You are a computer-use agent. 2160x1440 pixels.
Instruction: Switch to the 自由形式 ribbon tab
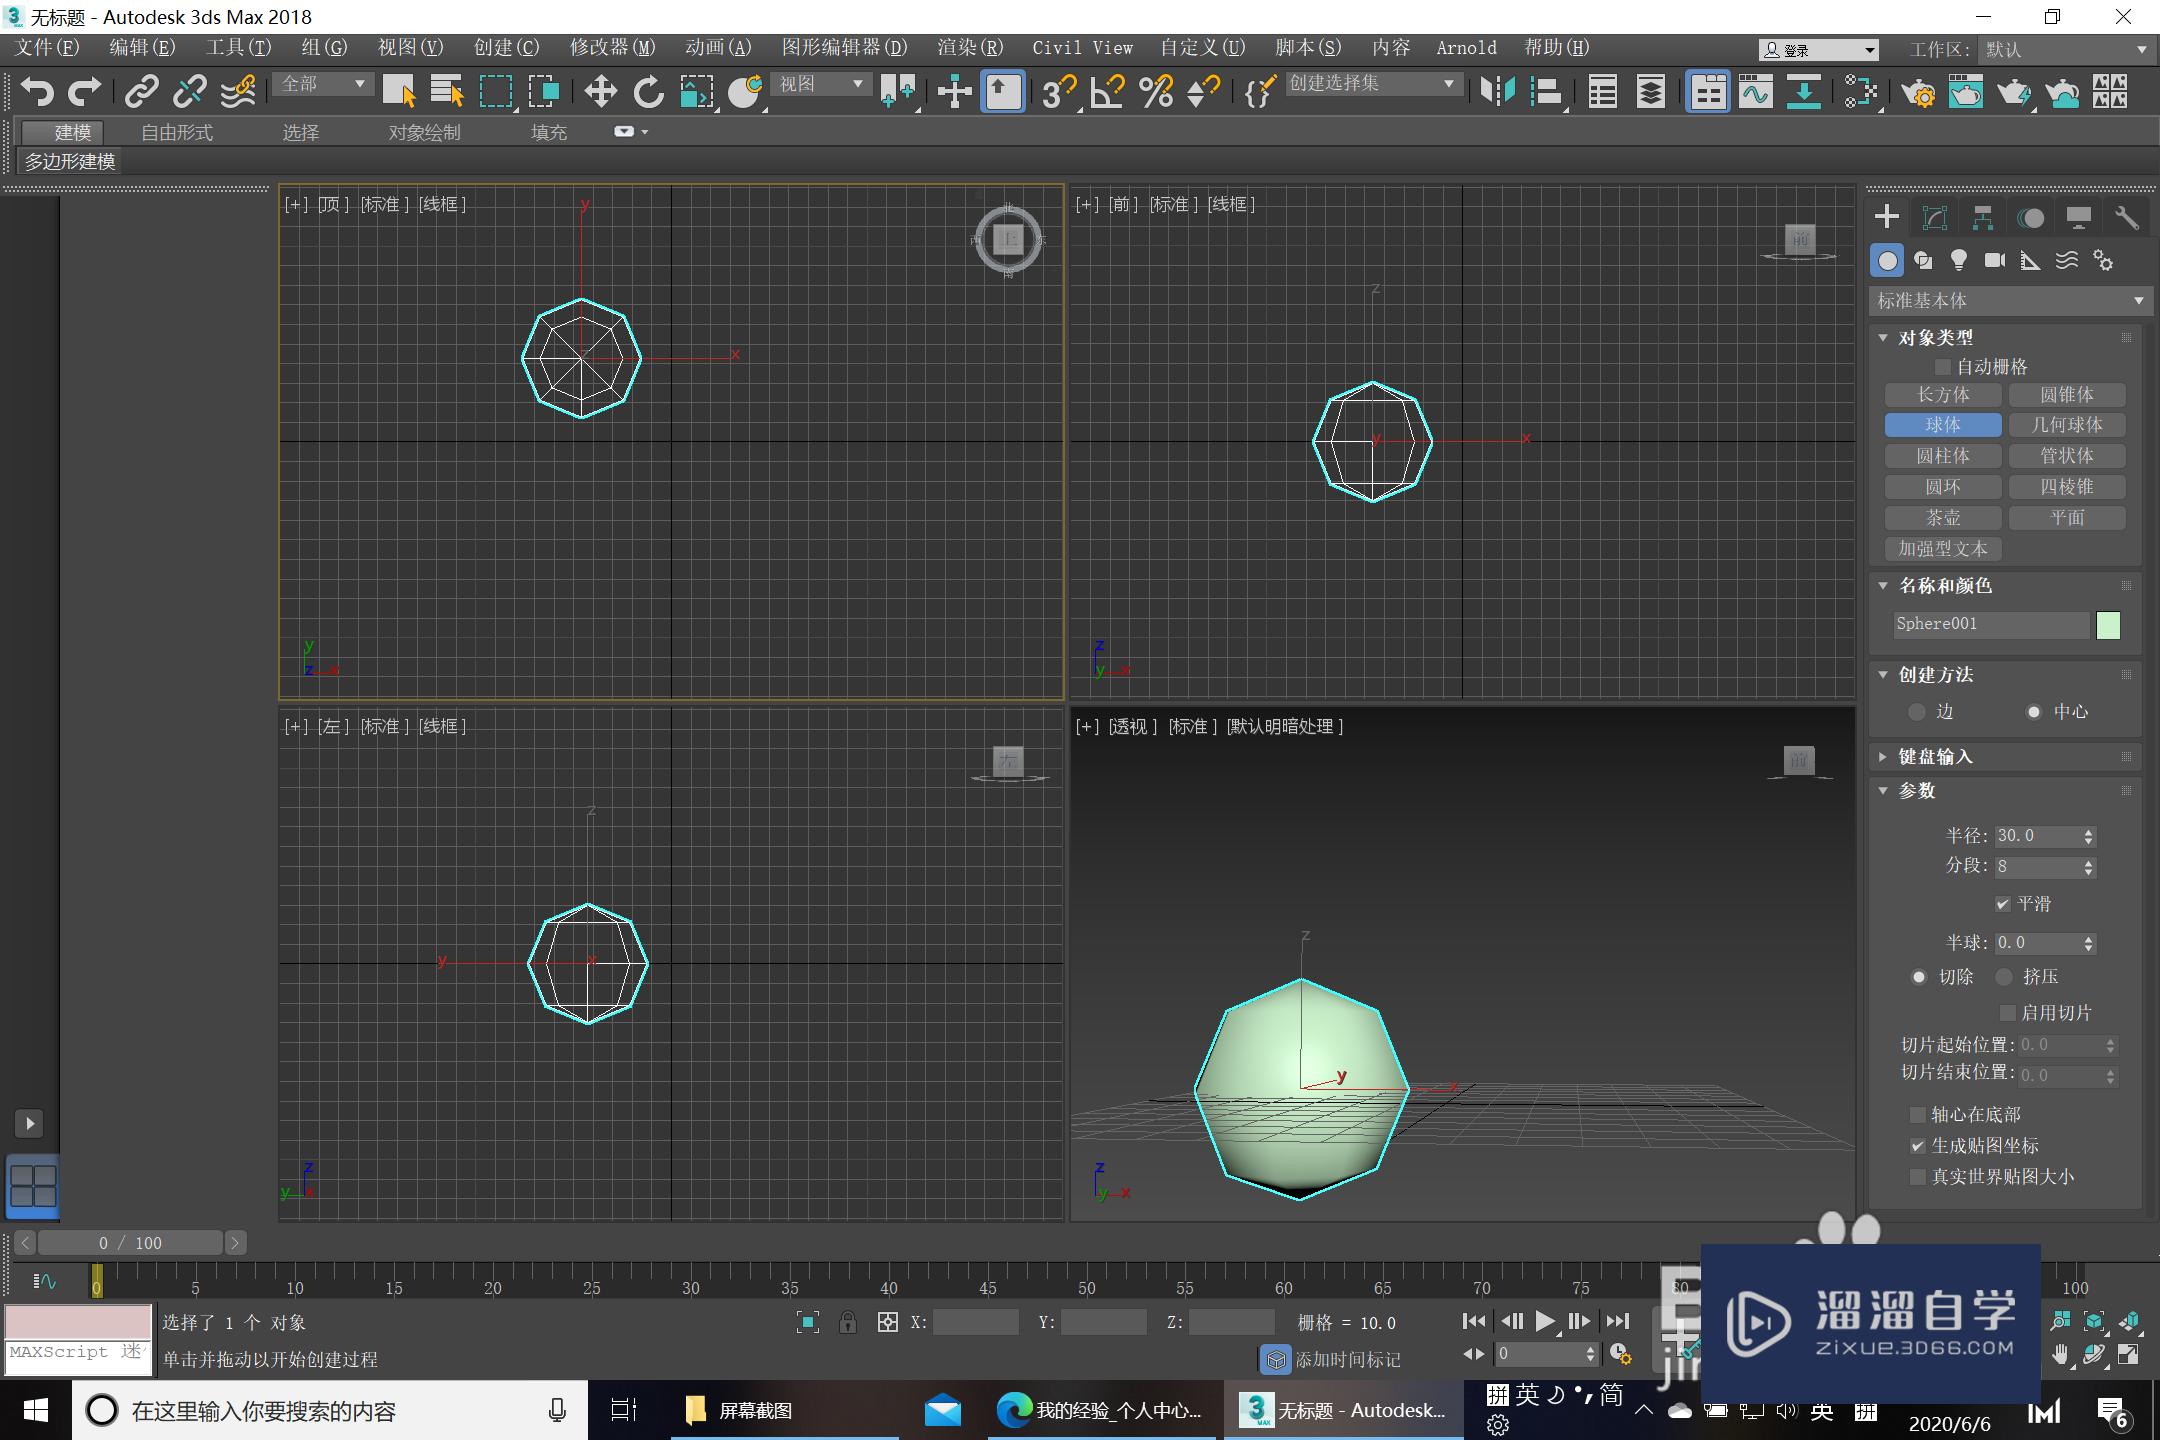pyautogui.click(x=177, y=132)
